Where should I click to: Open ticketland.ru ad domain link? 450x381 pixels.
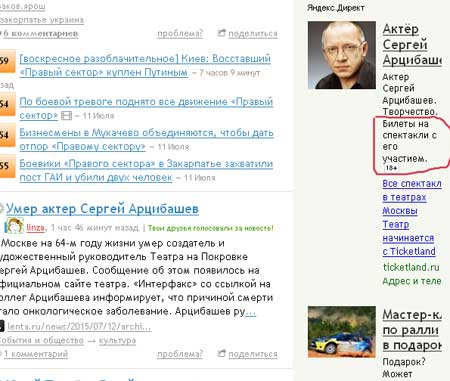pyautogui.click(x=411, y=267)
